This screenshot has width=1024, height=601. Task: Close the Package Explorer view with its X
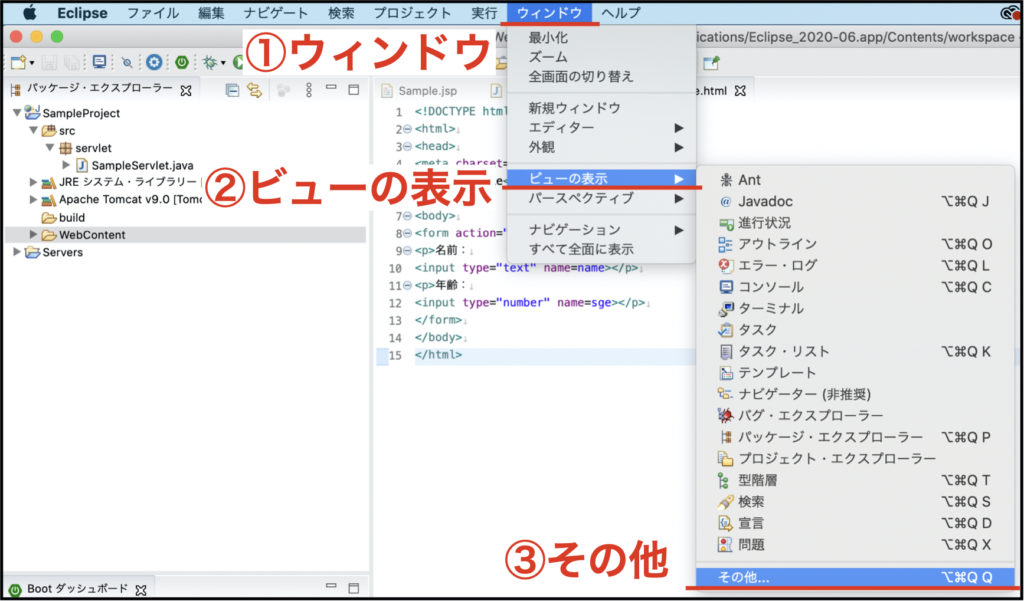click(186, 91)
